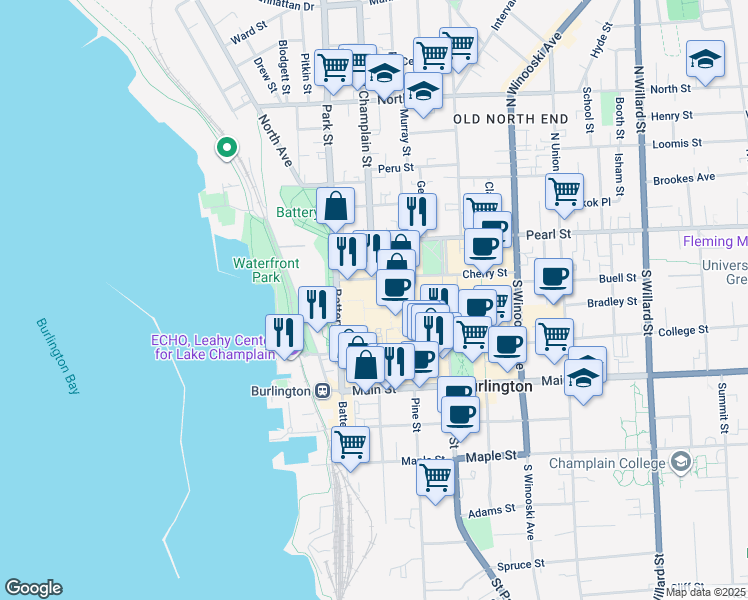Select the Spruce St label
The height and width of the screenshot is (600, 748).
point(520,565)
